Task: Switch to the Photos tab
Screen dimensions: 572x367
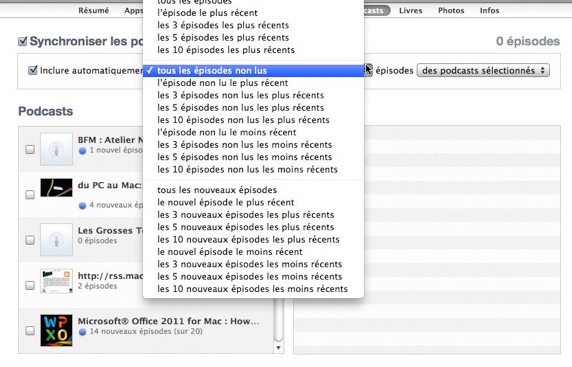Action: [451, 10]
